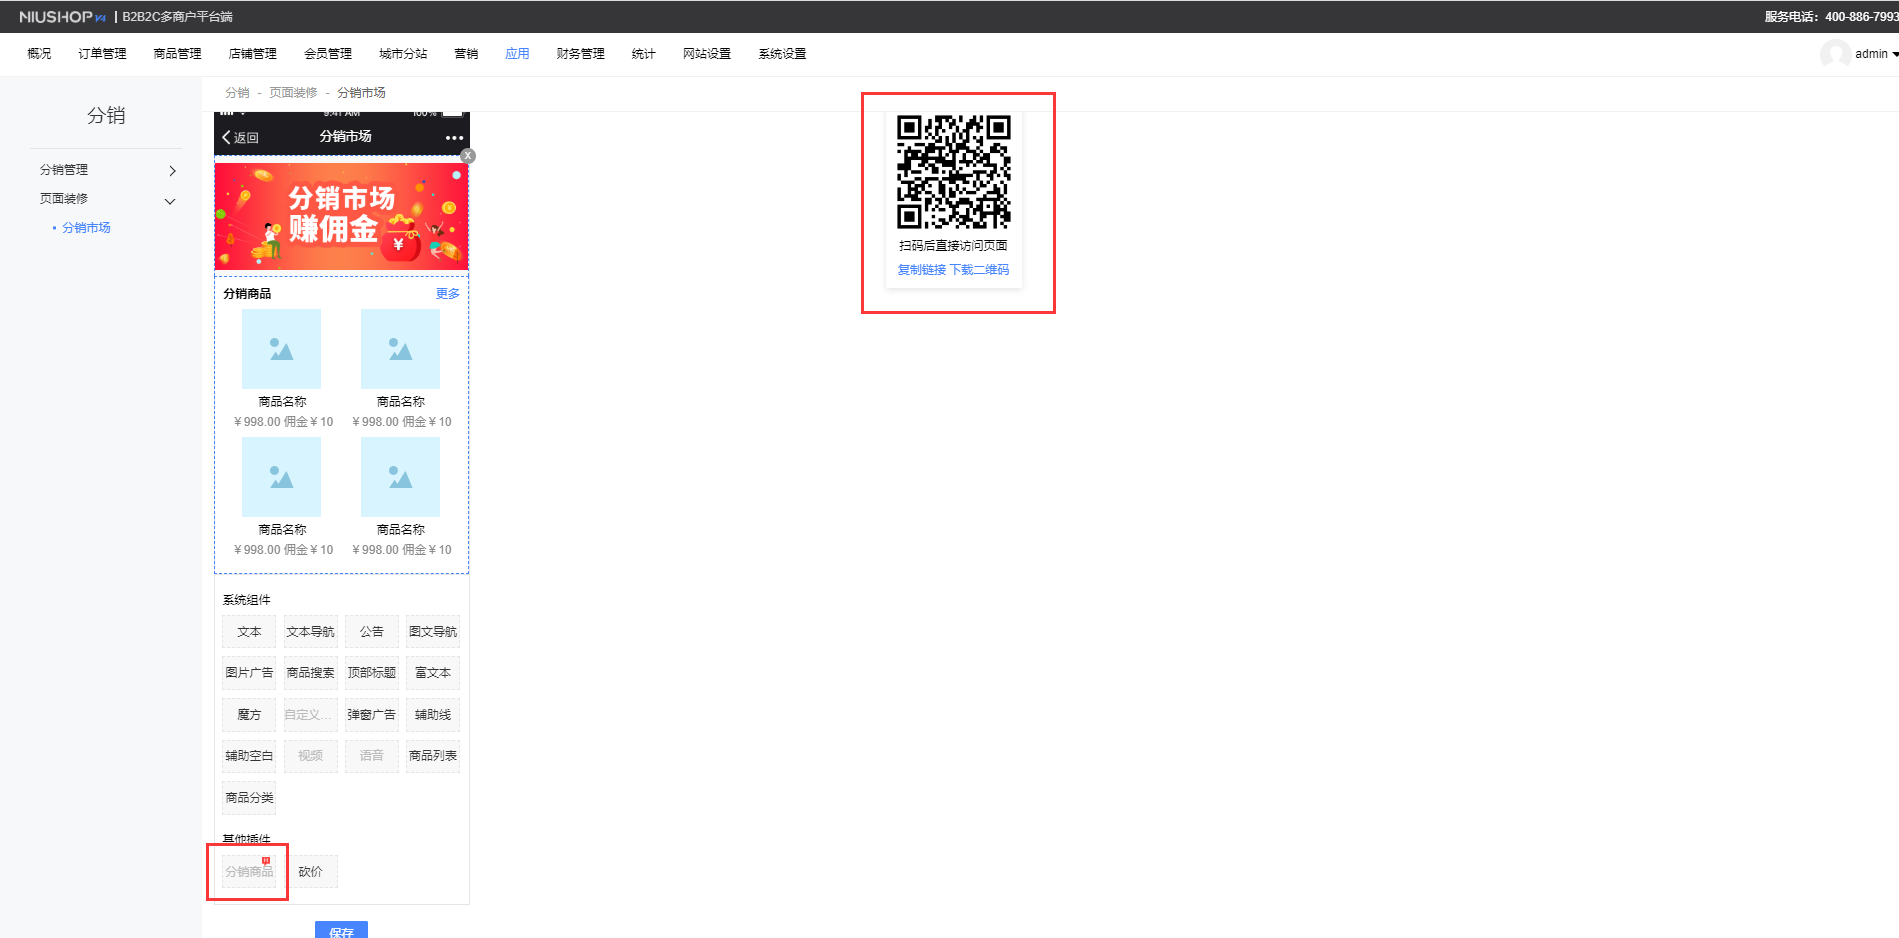This screenshot has height=938, width=1899.
Task: Click 更多 link in 分销商品 section
Action: [x=447, y=294]
